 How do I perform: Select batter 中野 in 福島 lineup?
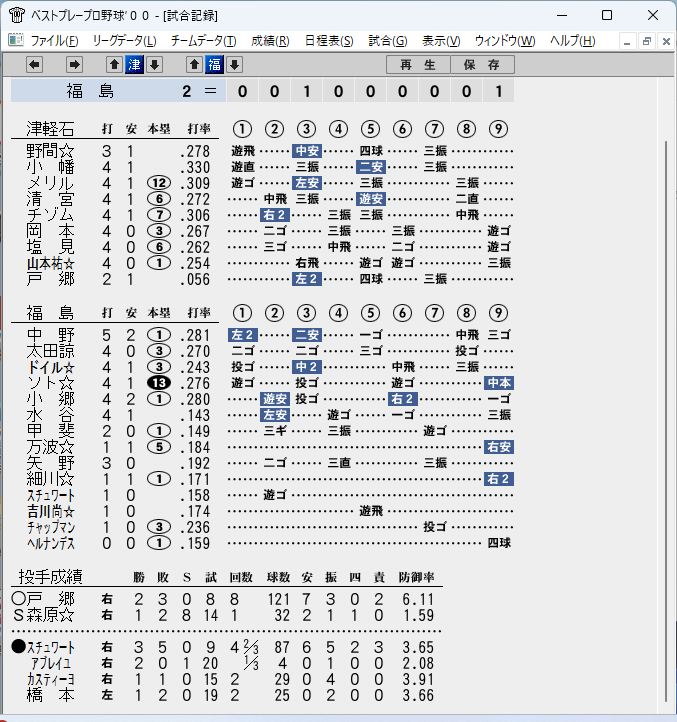click(x=50, y=335)
